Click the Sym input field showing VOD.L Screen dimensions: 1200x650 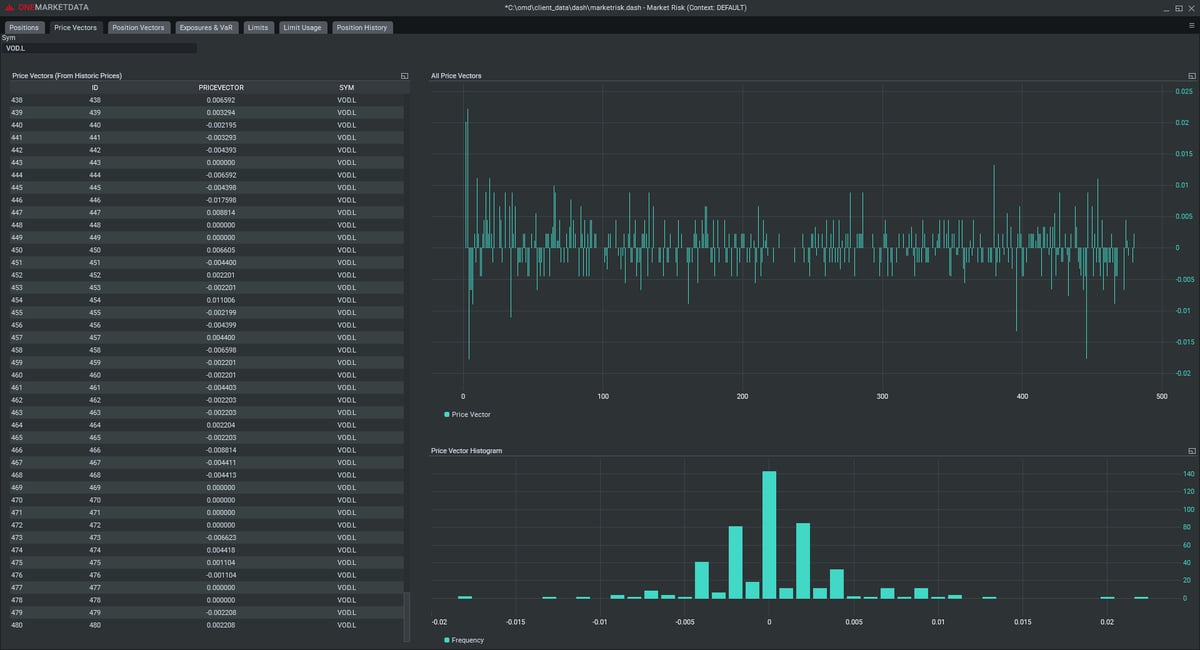tap(100, 48)
